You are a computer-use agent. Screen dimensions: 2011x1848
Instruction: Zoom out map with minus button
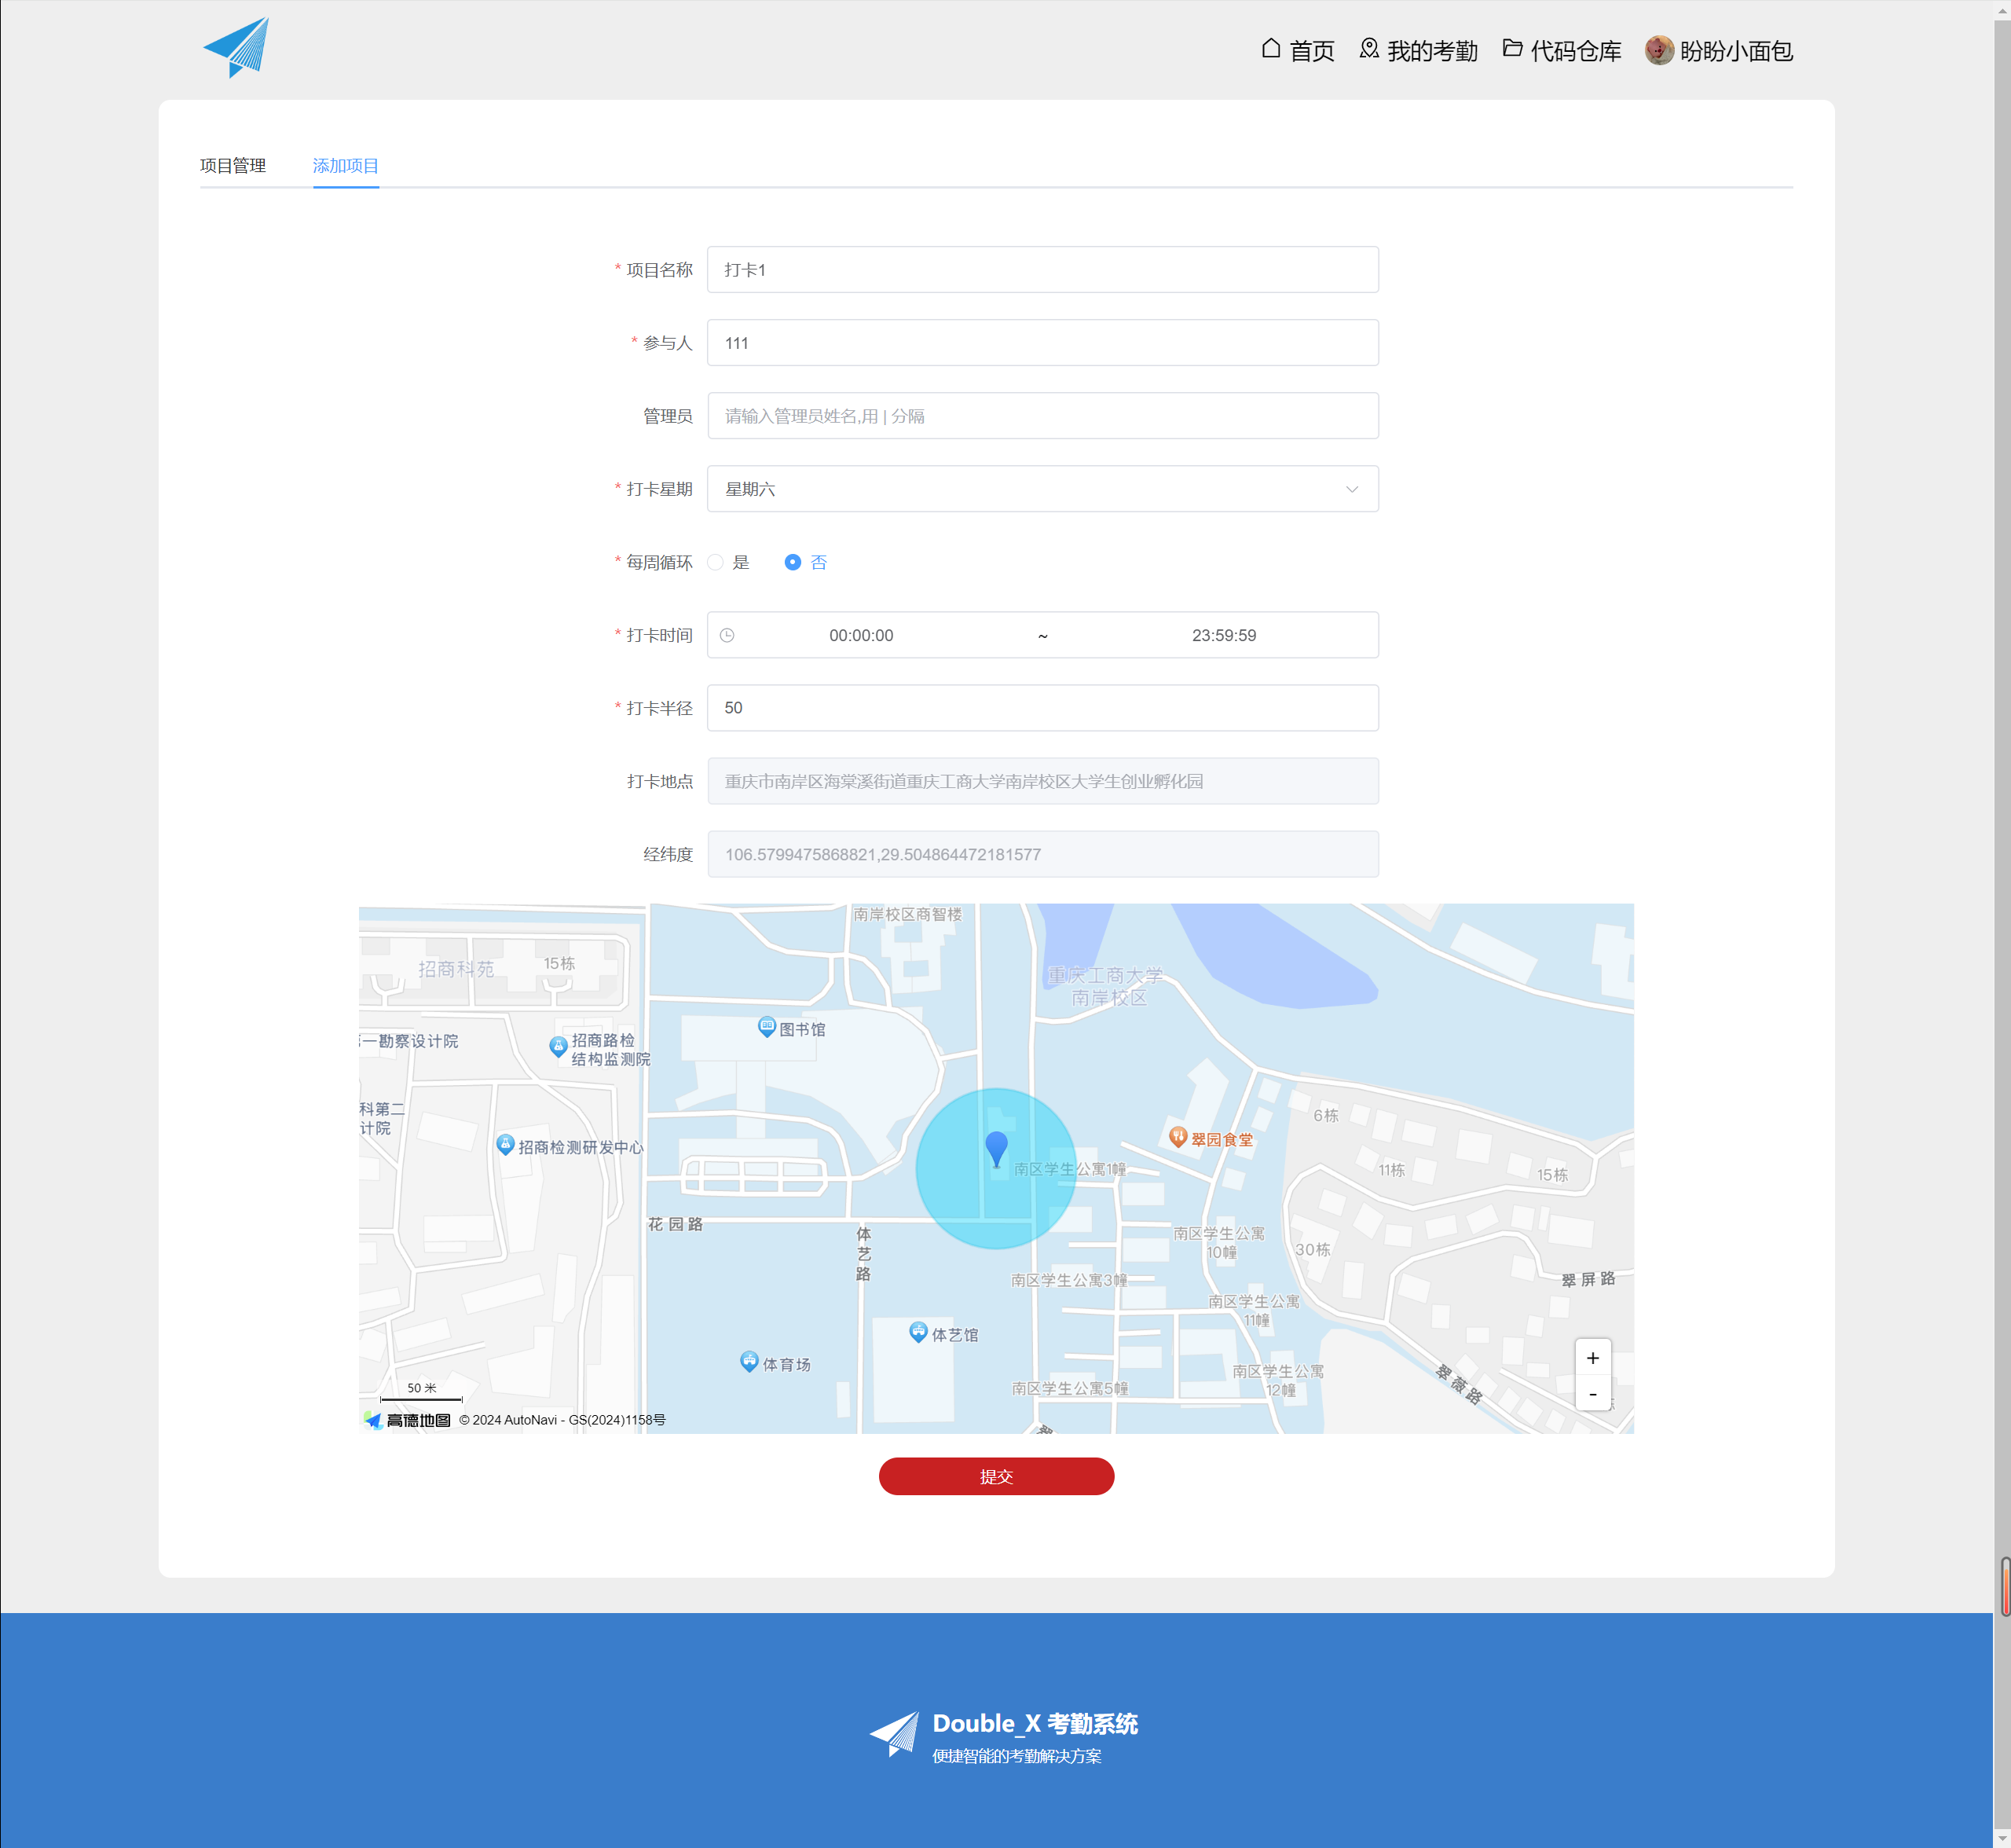pyautogui.click(x=1593, y=1393)
